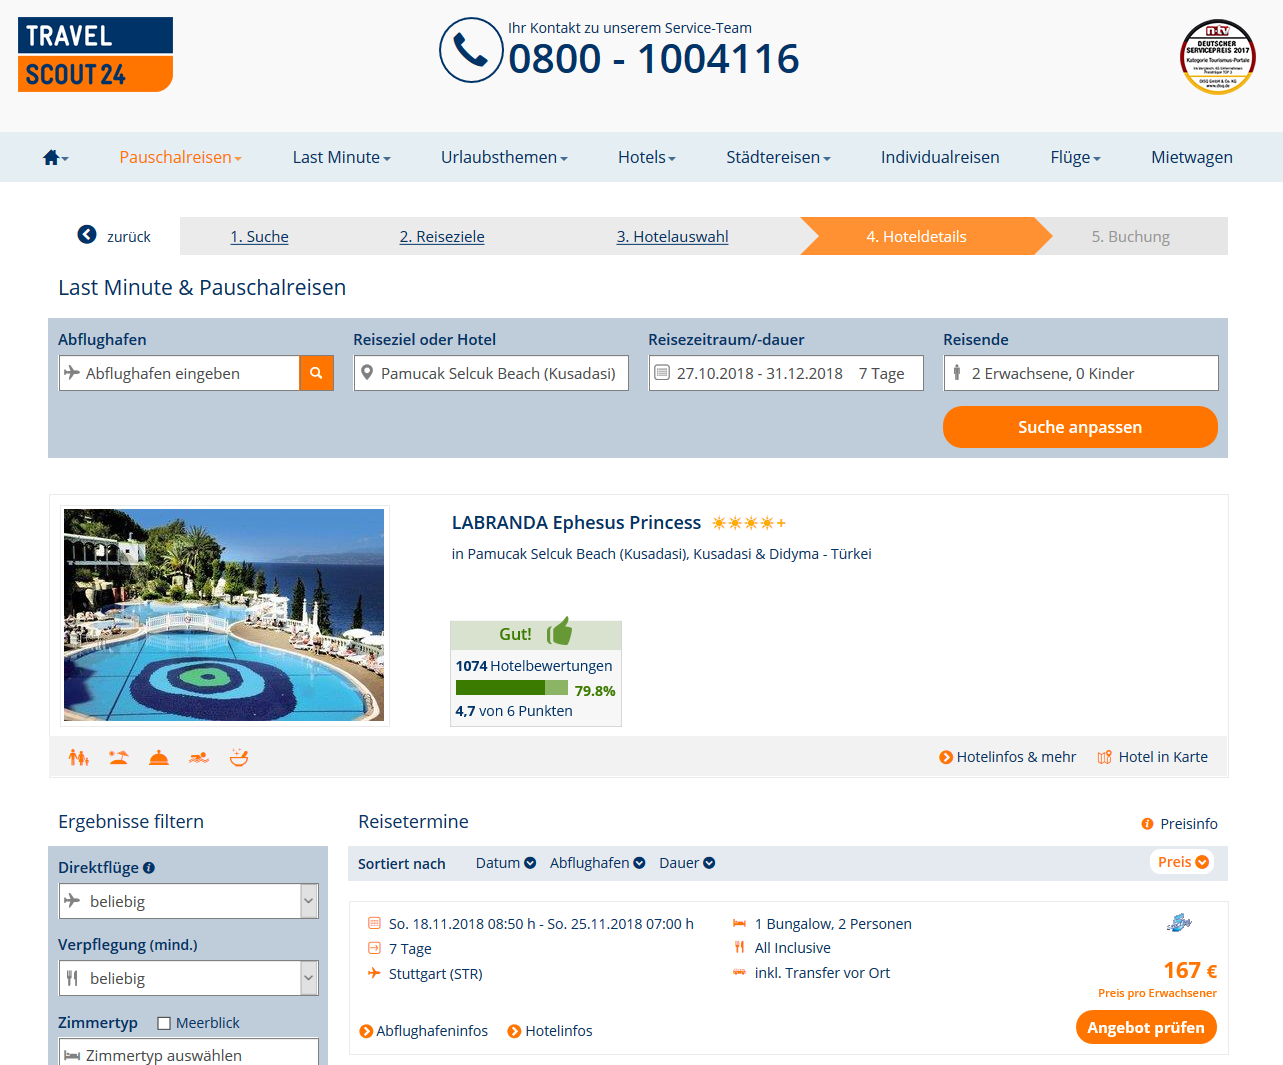Sort results by Preis
The width and height of the screenshot is (1283, 1065).
(1183, 862)
